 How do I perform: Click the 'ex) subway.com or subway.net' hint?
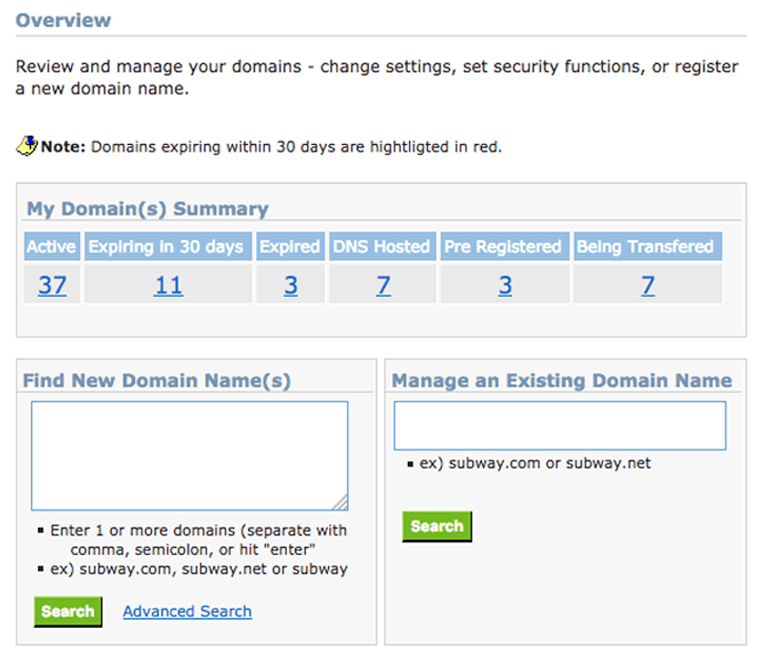pos(535,463)
